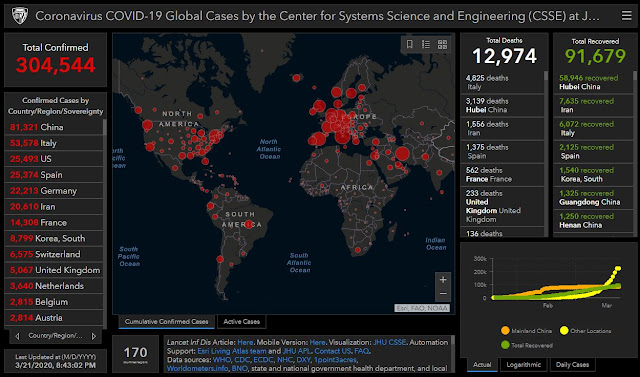The height and width of the screenshot is (377, 640).
Task: Open the hamburger menu in the header
Action: coord(626,16)
